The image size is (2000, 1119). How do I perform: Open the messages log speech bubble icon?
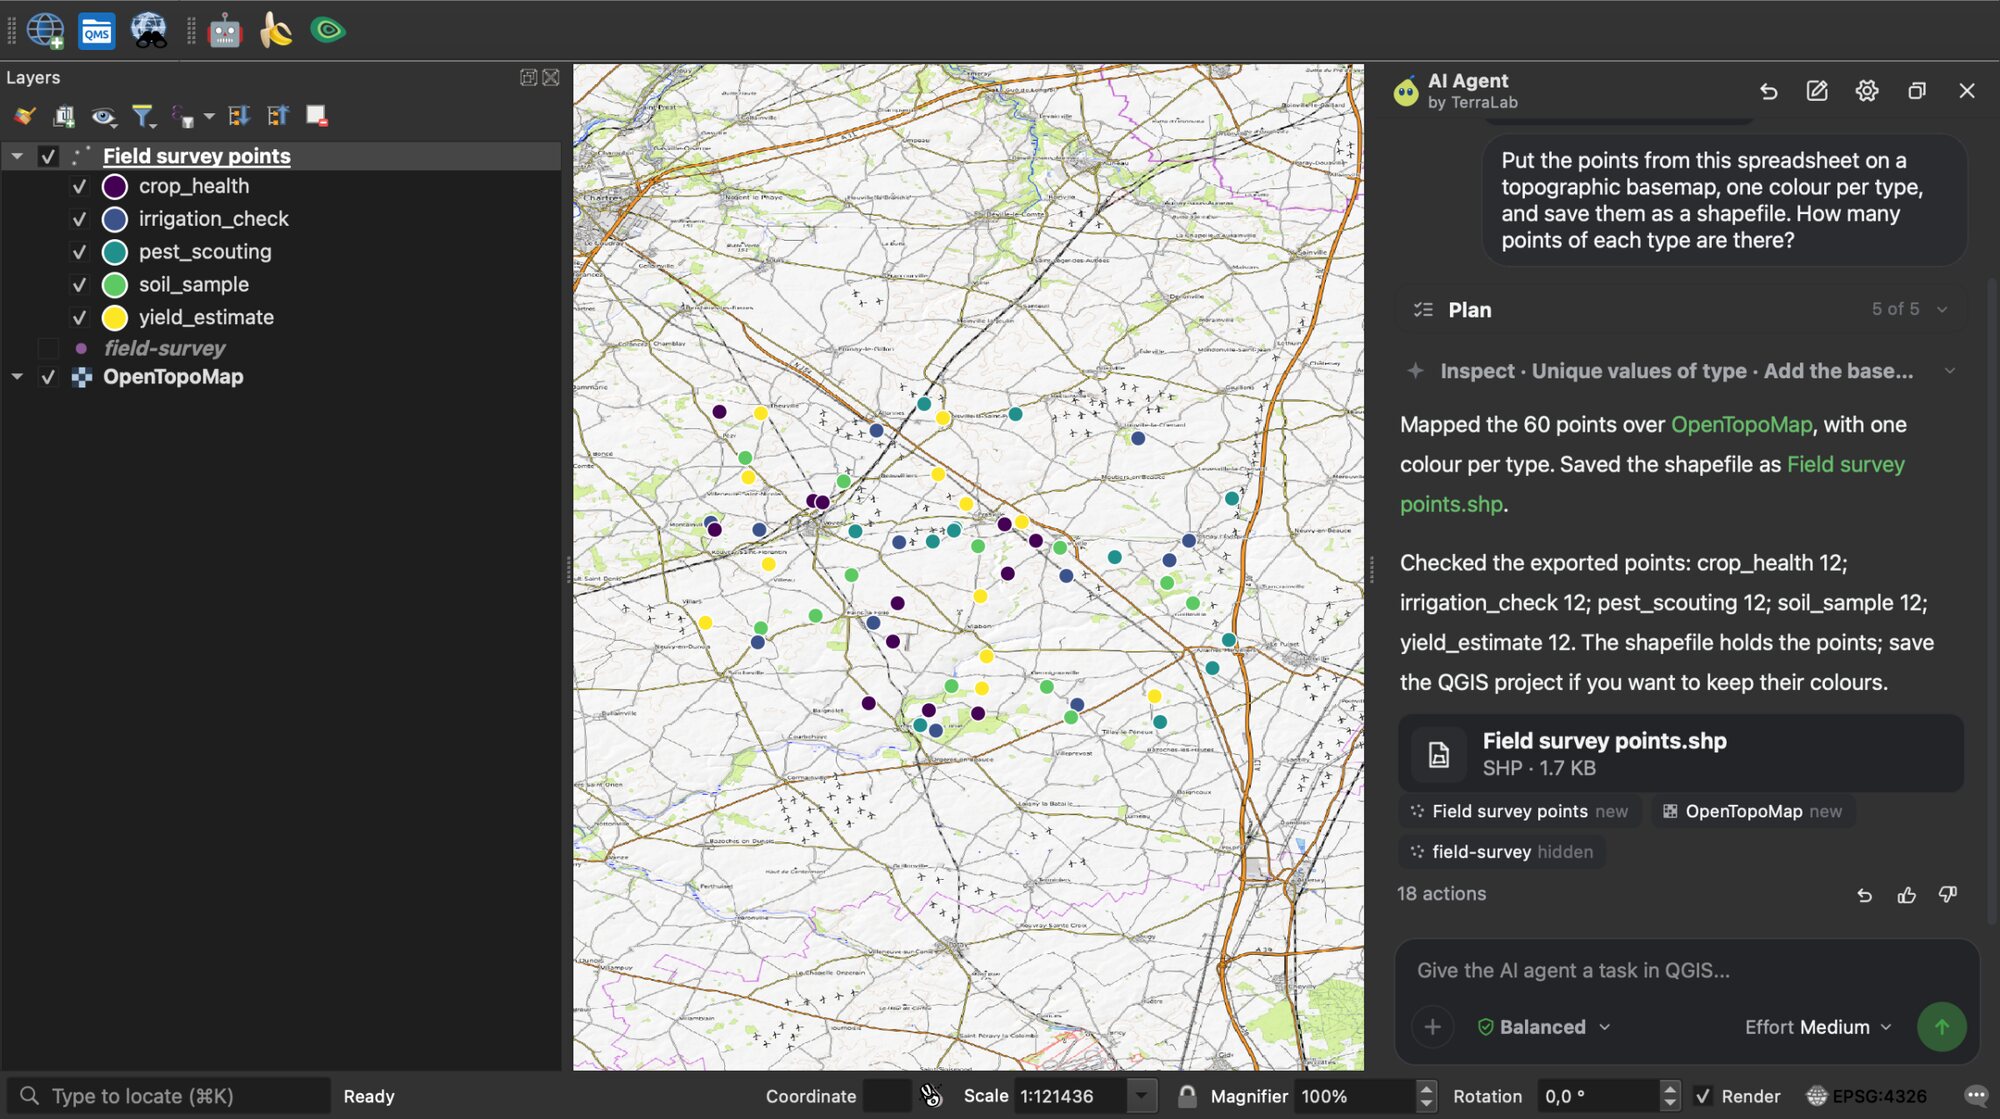tap(1975, 1096)
